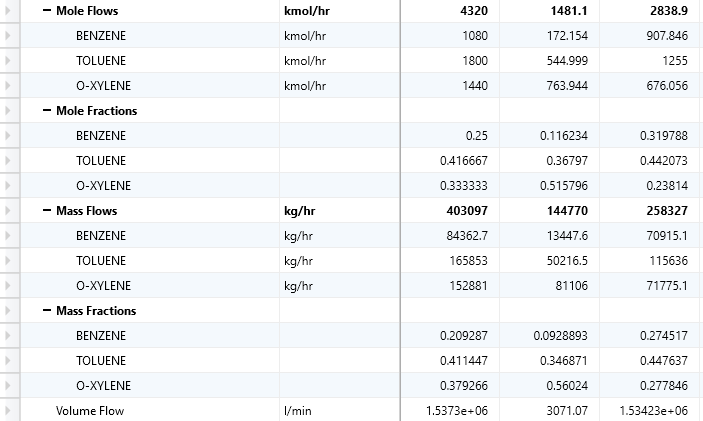
Task: Select total mass flow 258327
Action: point(667,211)
